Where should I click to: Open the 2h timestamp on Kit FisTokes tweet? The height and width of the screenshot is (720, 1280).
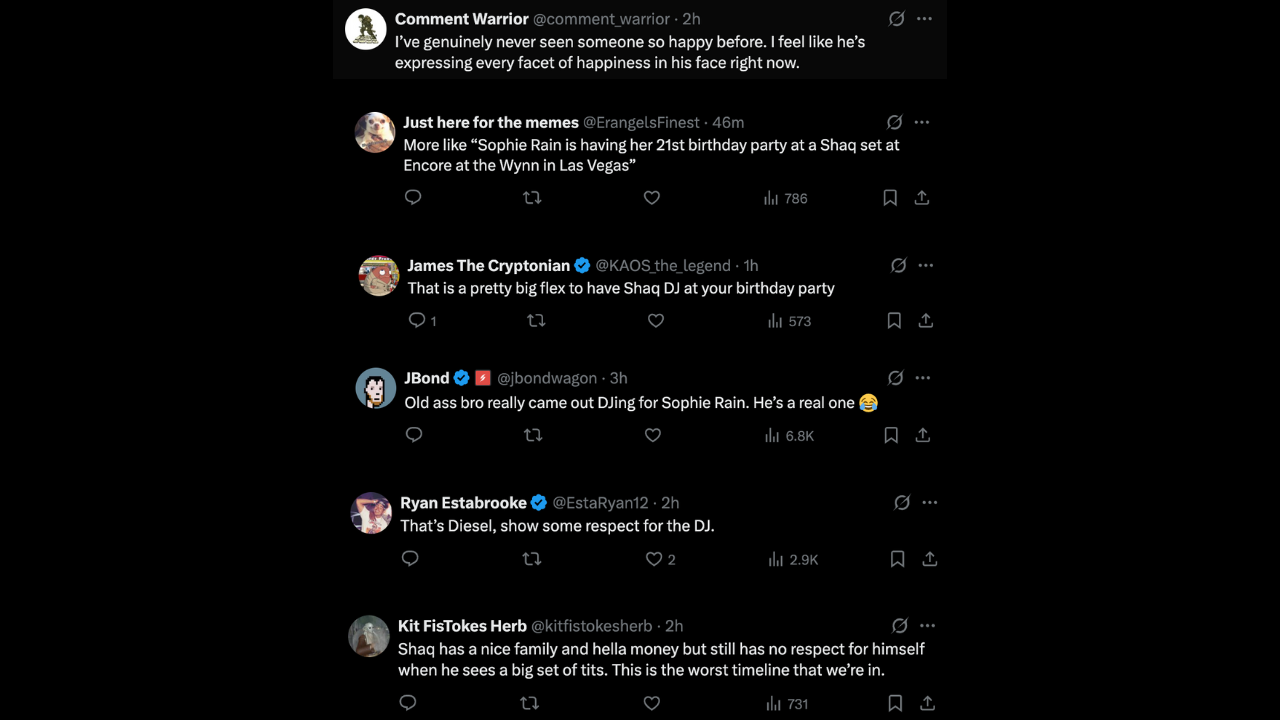pyautogui.click(x=674, y=626)
